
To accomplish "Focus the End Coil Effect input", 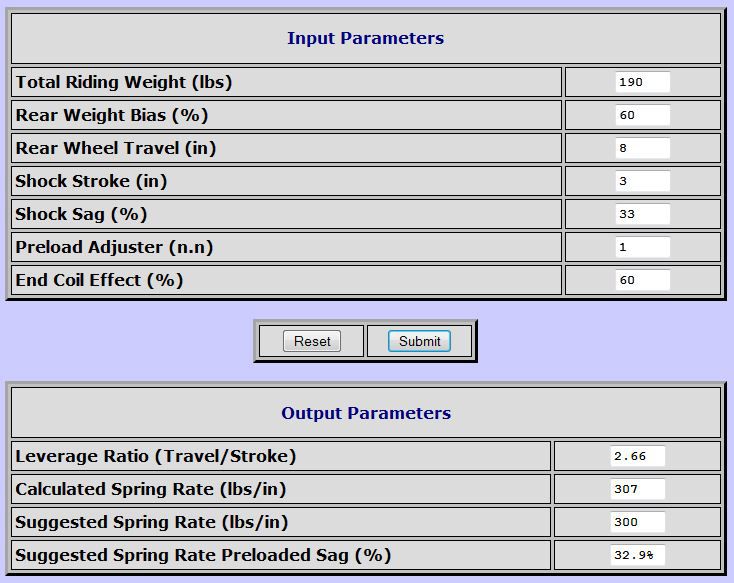I will click(643, 280).
